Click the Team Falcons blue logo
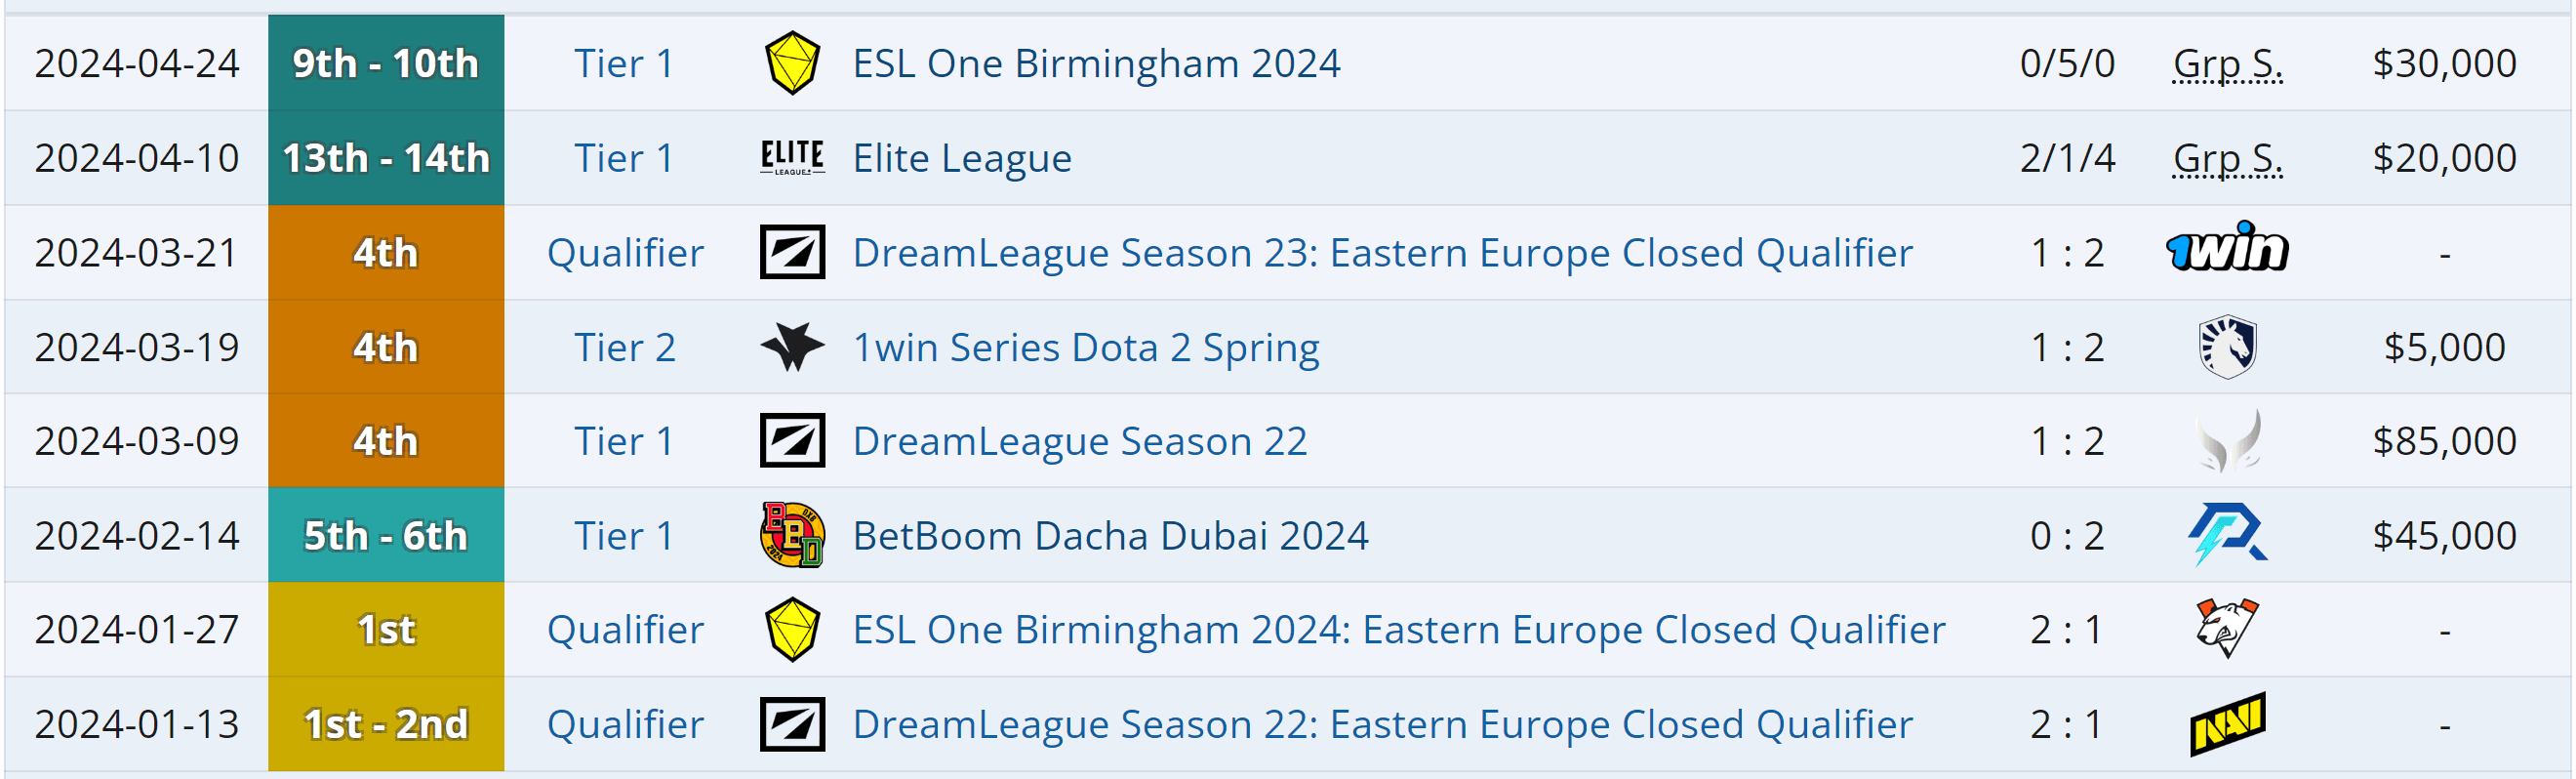Image resolution: width=2576 pixels, height=779 pixels. click(2227, 534)
